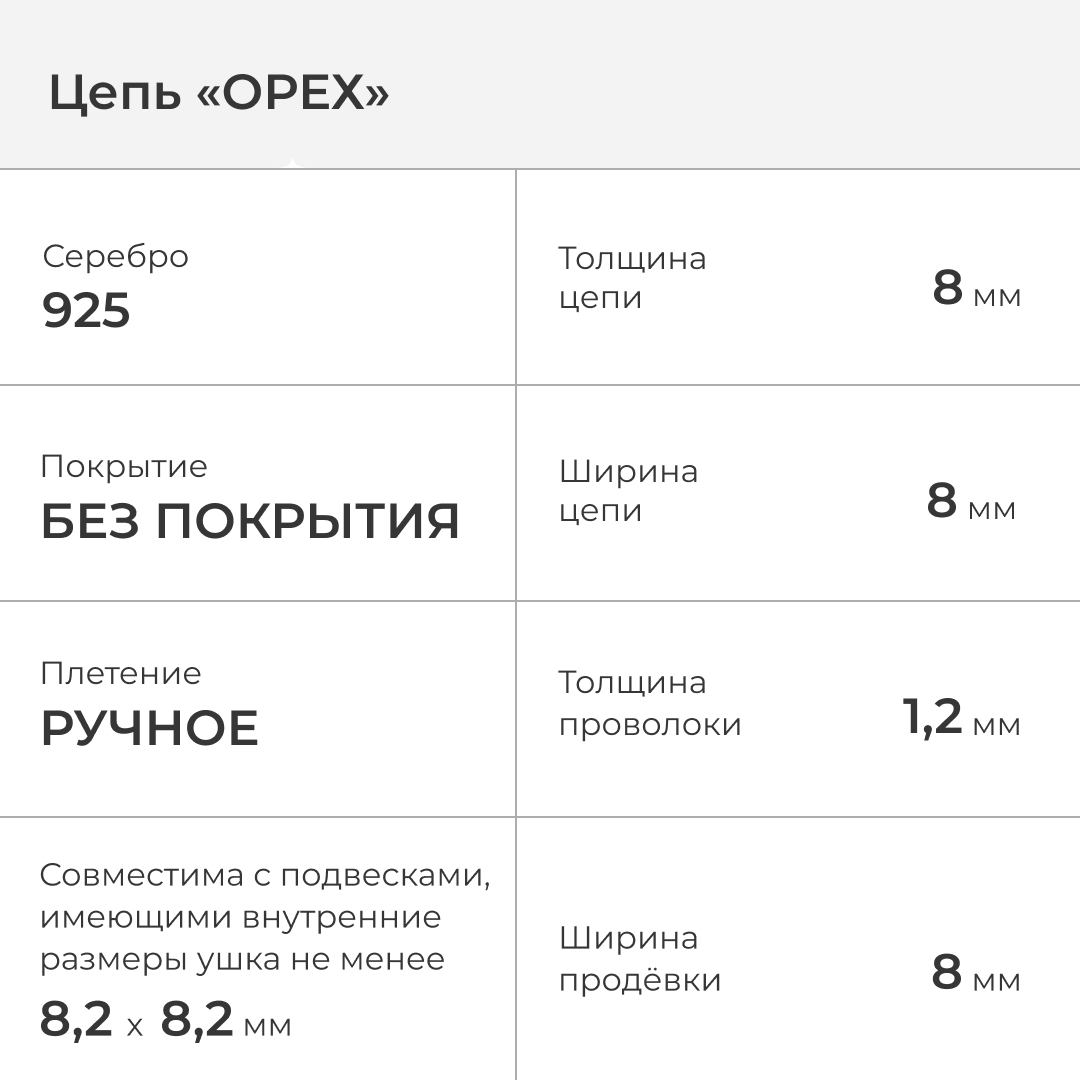Select the "Покрытие" label

(124, 467)
